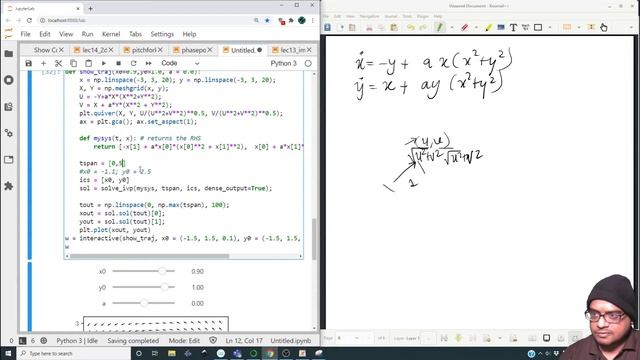Close the Show Cr tab

coord(62,50)
